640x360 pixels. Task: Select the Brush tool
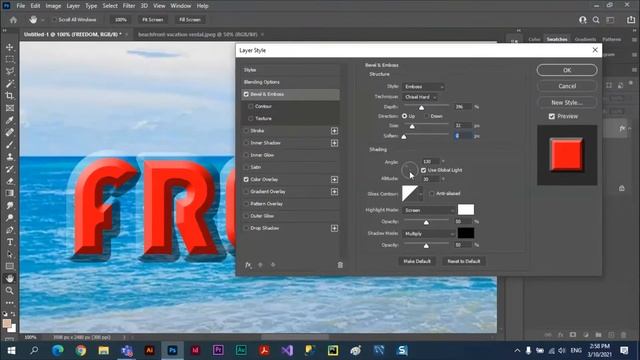[9, 144]
